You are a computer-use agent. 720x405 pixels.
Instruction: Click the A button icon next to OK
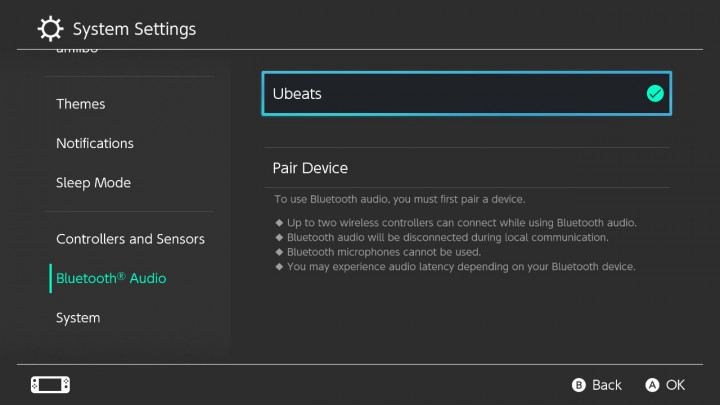tap(652, 385)
